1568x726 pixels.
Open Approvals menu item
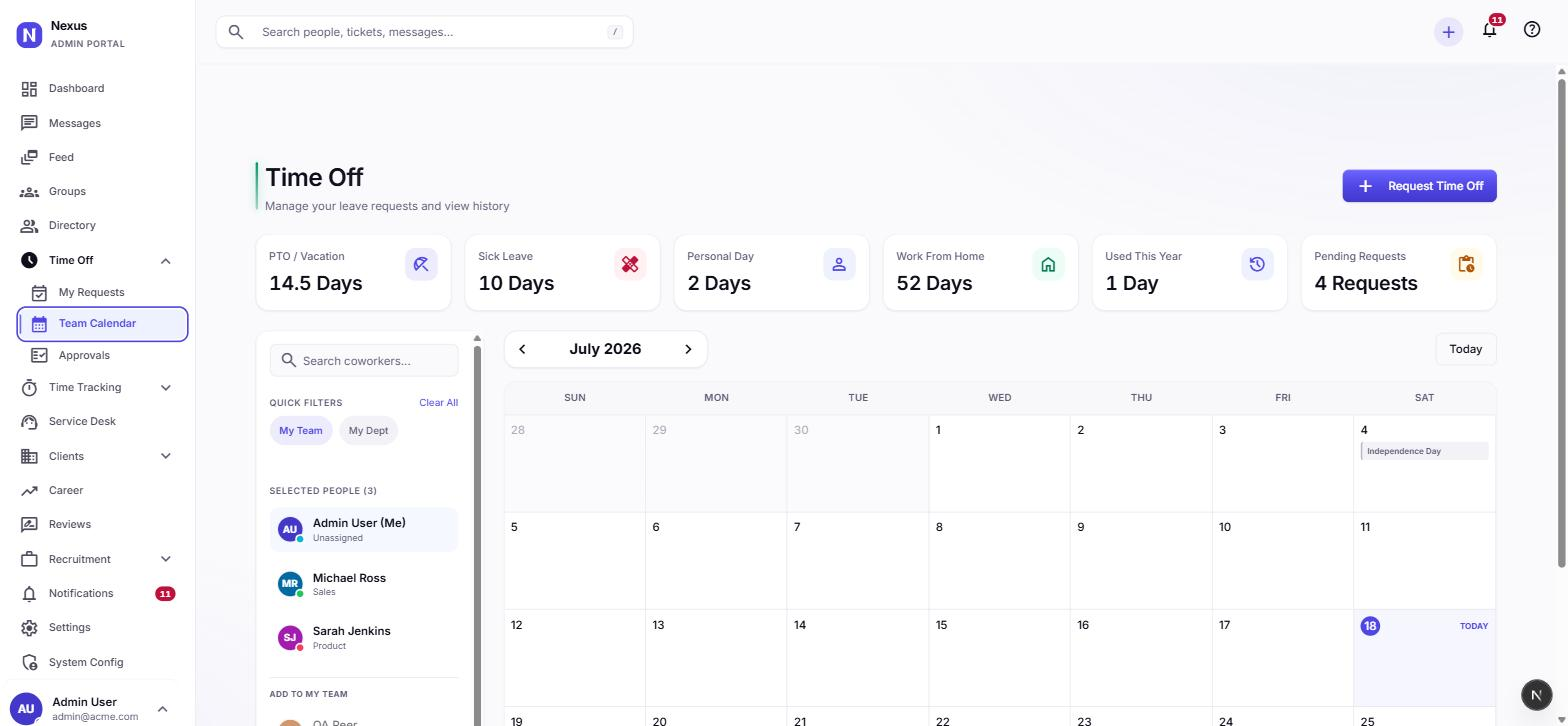102,355
